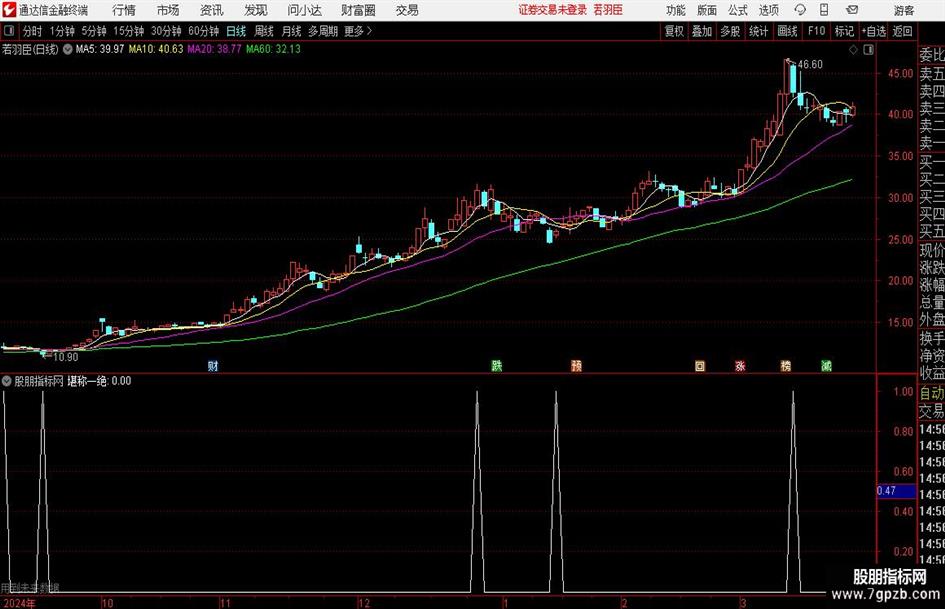Click the MA10: 40.63 label

point(155,49)
